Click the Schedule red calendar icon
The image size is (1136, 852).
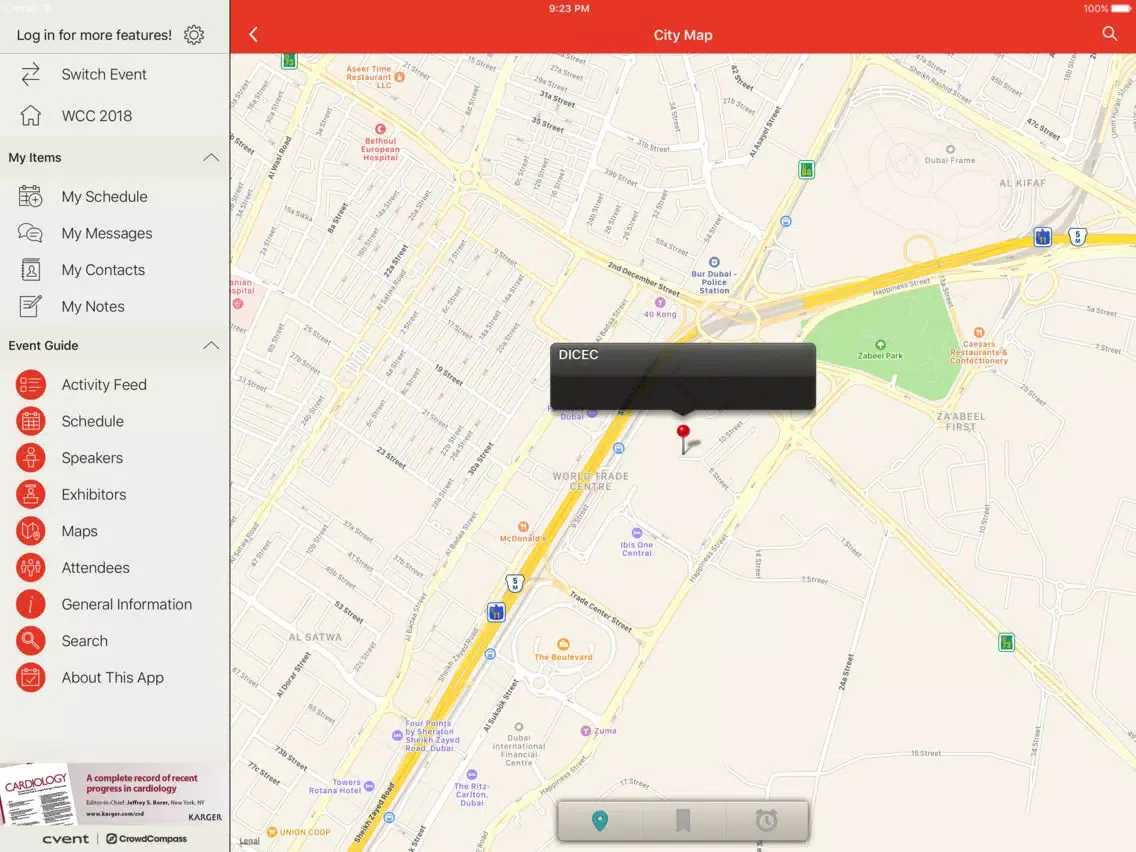coord(30,422)
